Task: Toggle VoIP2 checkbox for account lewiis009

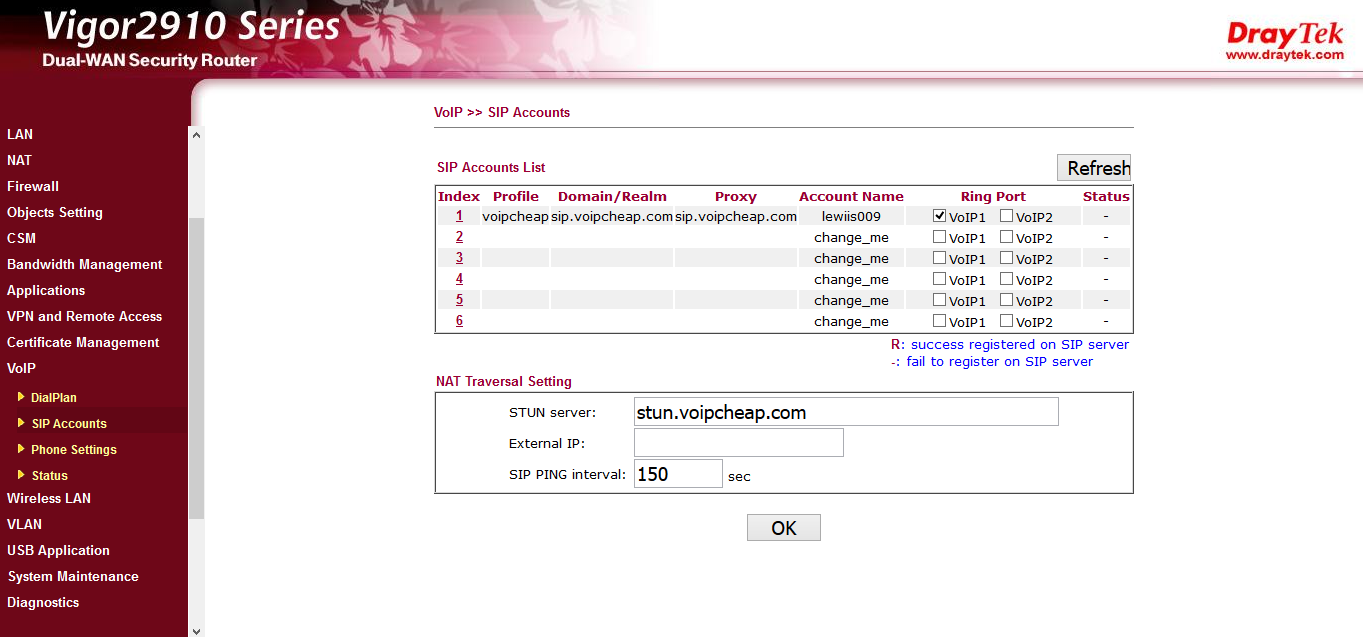Action: 1006,215
